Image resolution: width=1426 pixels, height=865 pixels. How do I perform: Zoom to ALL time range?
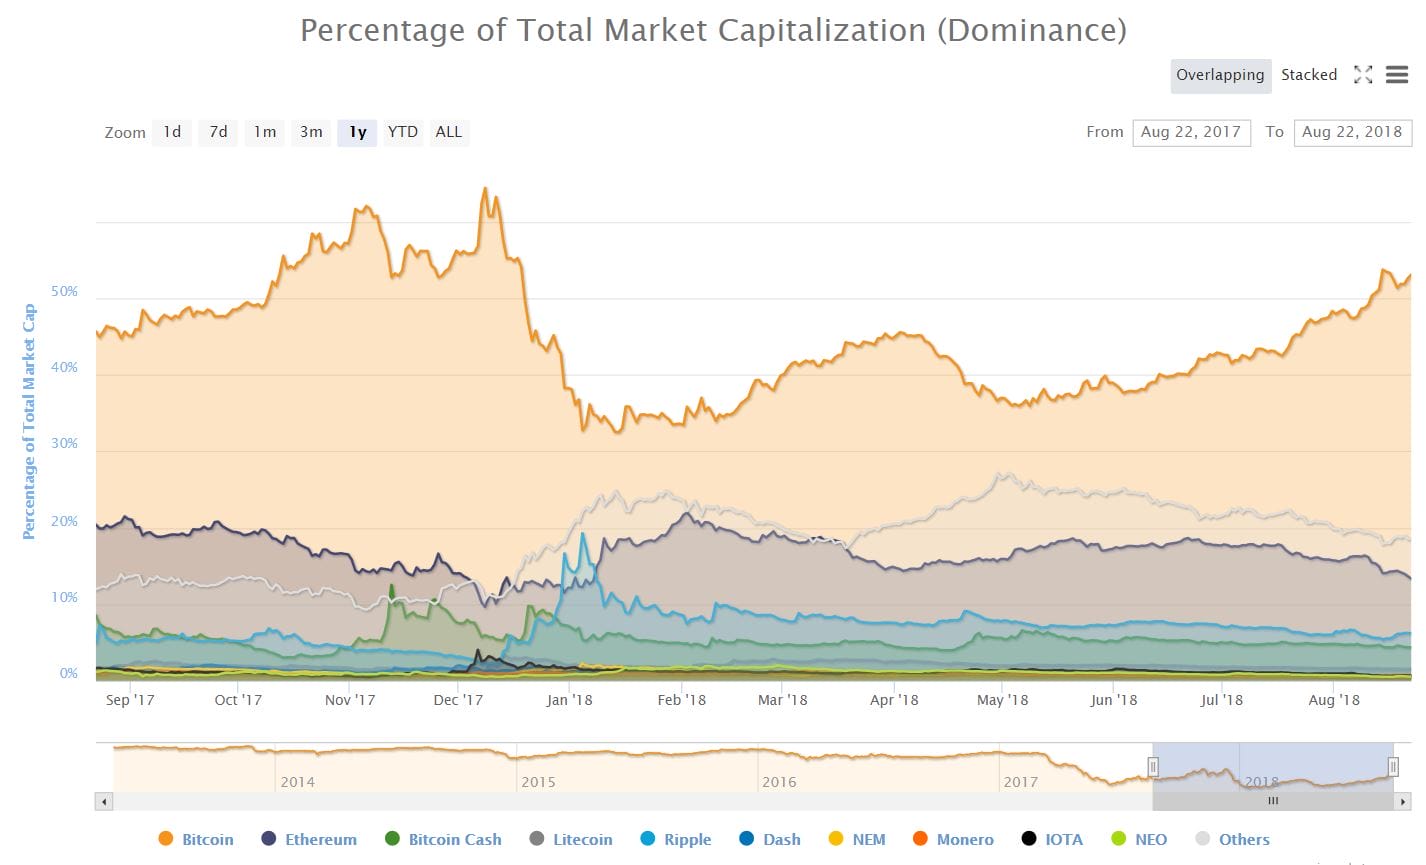(x=449, y=132)
